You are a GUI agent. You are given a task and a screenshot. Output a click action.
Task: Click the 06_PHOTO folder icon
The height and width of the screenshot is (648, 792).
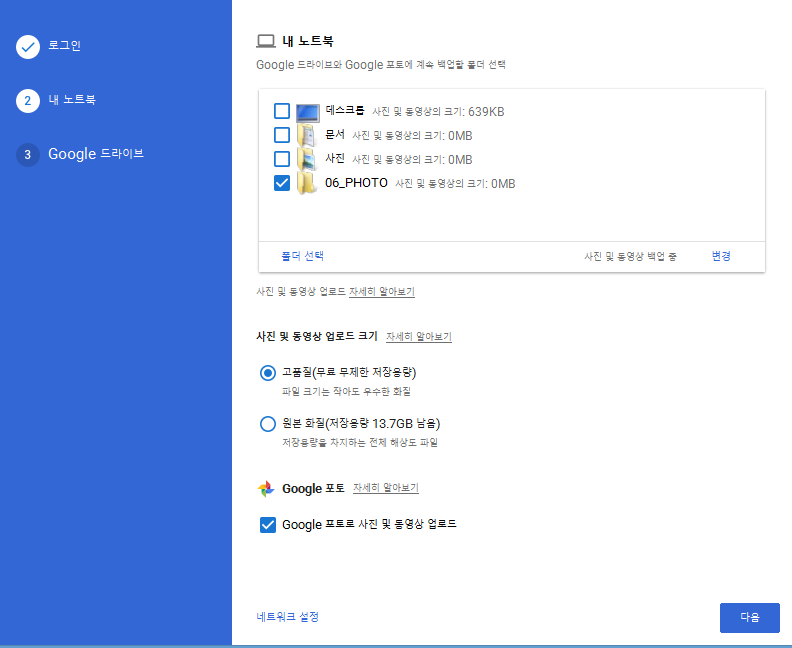point(307,183)
